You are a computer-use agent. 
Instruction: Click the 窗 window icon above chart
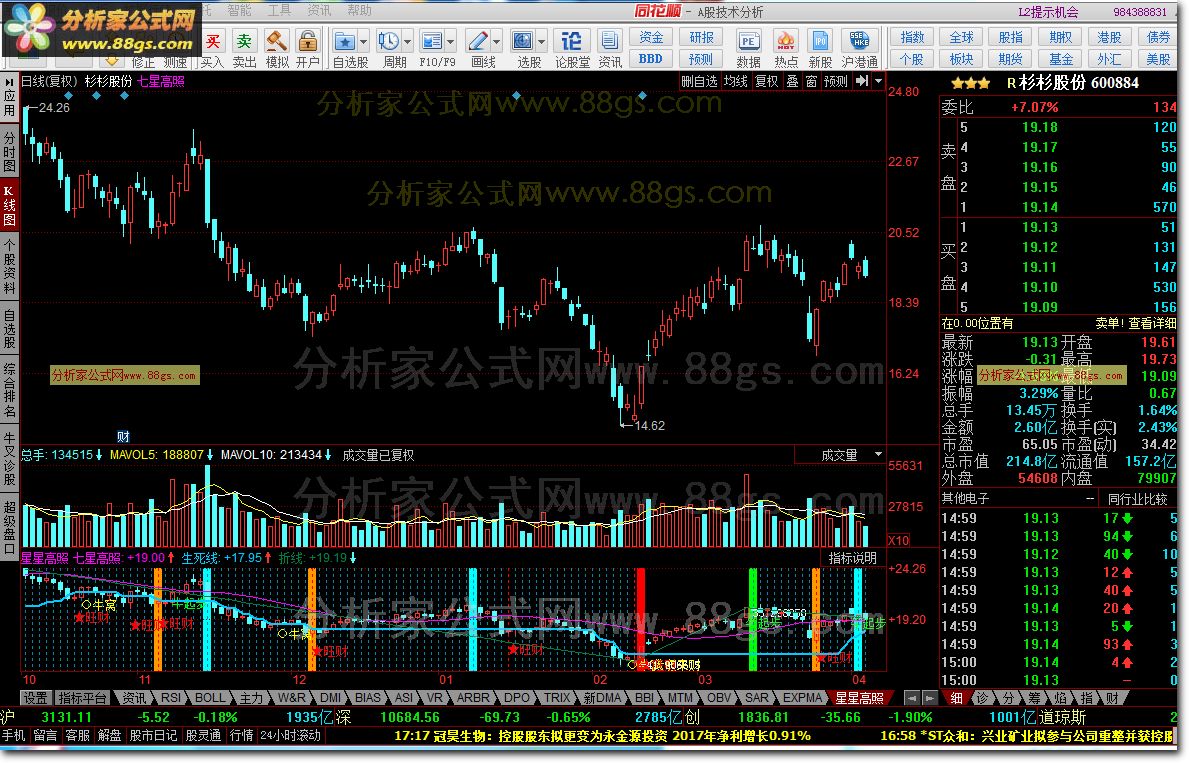(811, 80)
